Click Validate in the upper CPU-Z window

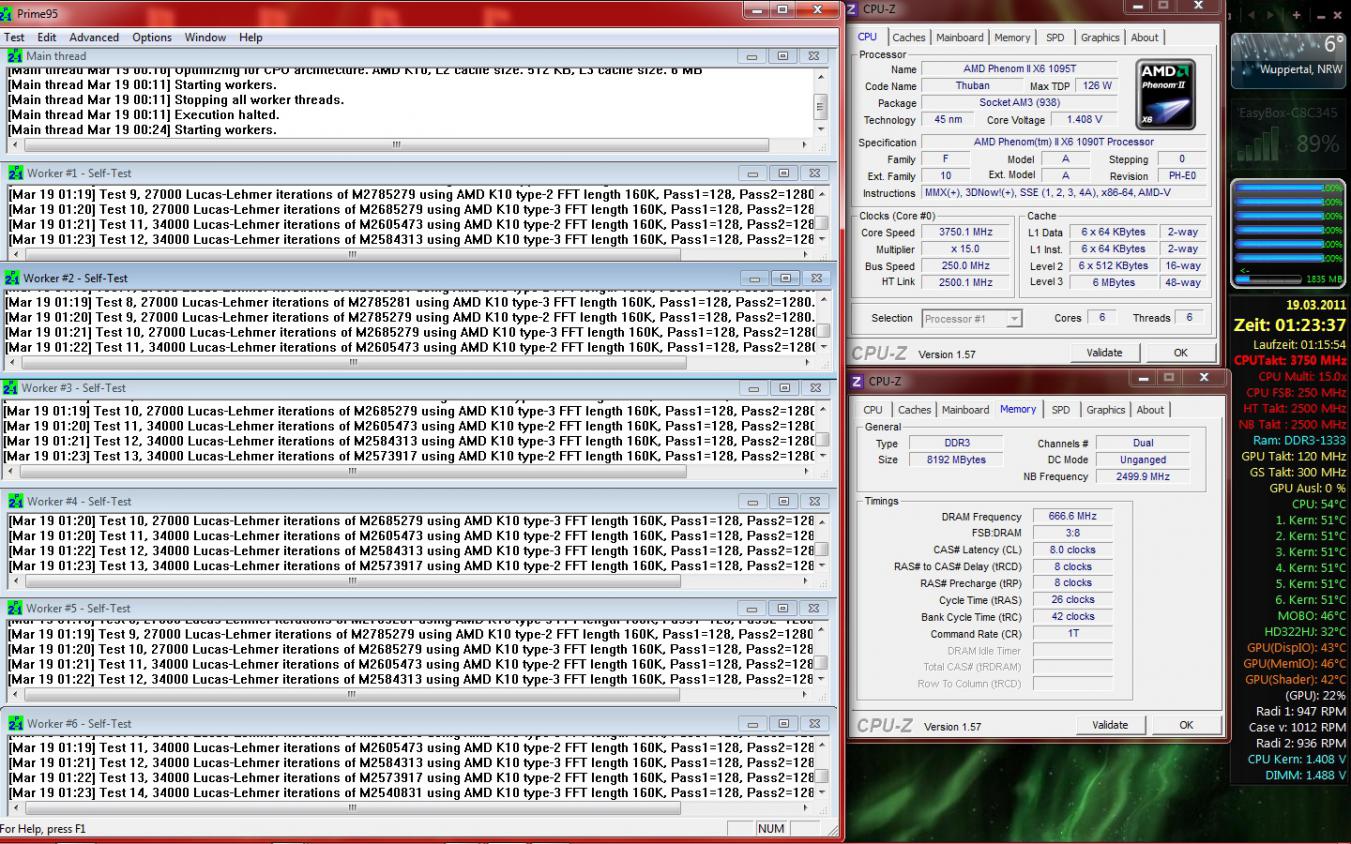(x=1105, y=352)
